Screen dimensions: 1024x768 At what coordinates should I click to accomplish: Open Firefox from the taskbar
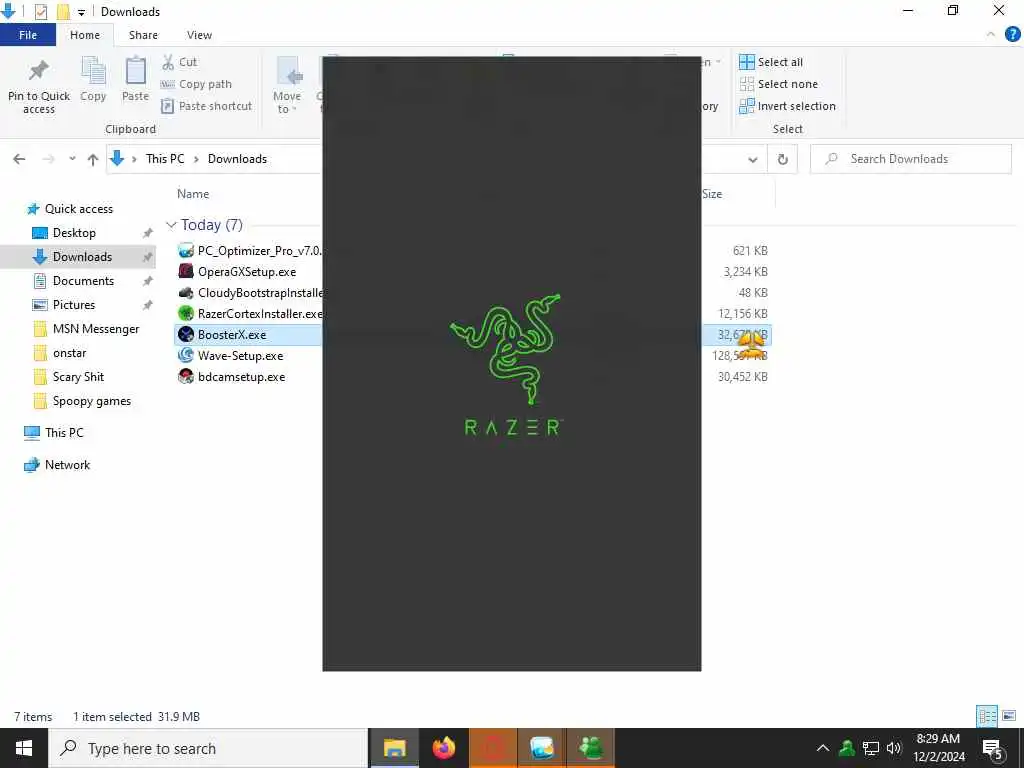point(443,748)
